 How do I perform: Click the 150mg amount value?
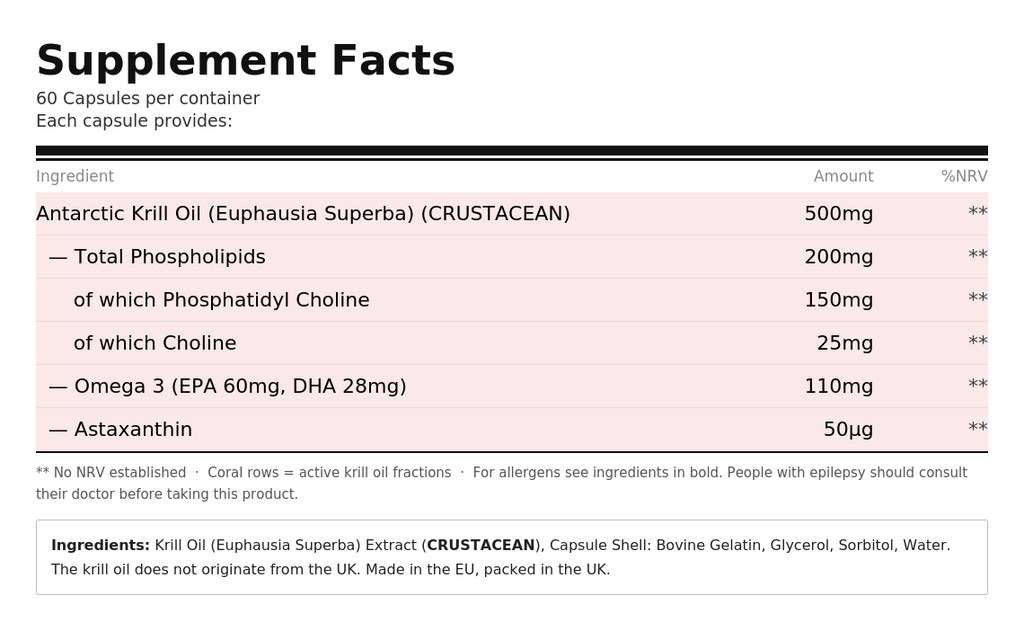pos(838,300)
